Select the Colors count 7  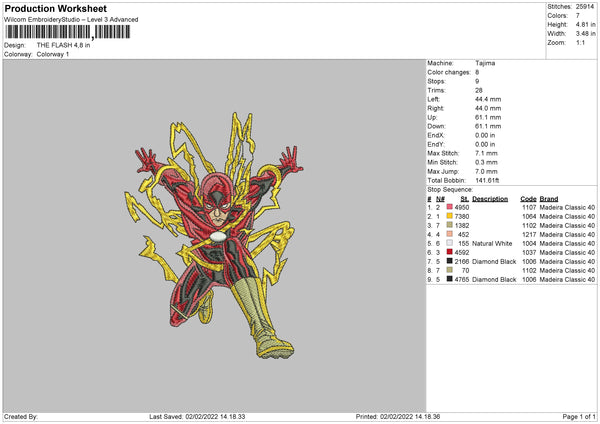pos(578,16)
